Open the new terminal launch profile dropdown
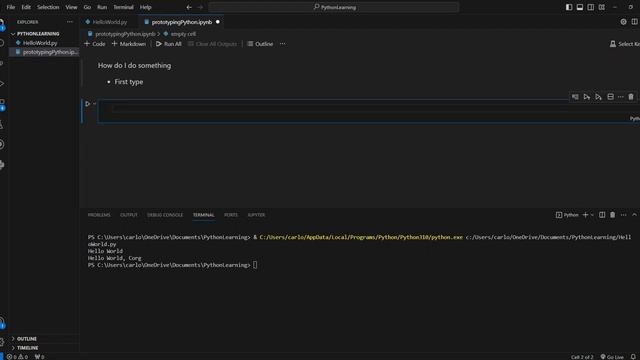This screenshot has height=360, width=640. [x=592, y=215]
